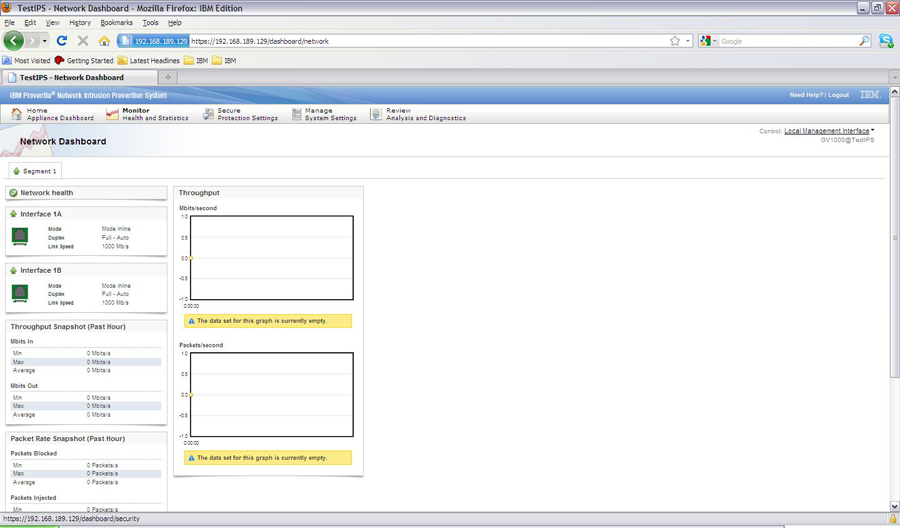Click the Logout link
This screenshot has width=900, height=528.
pyautogui.click(x=838, y=95)
